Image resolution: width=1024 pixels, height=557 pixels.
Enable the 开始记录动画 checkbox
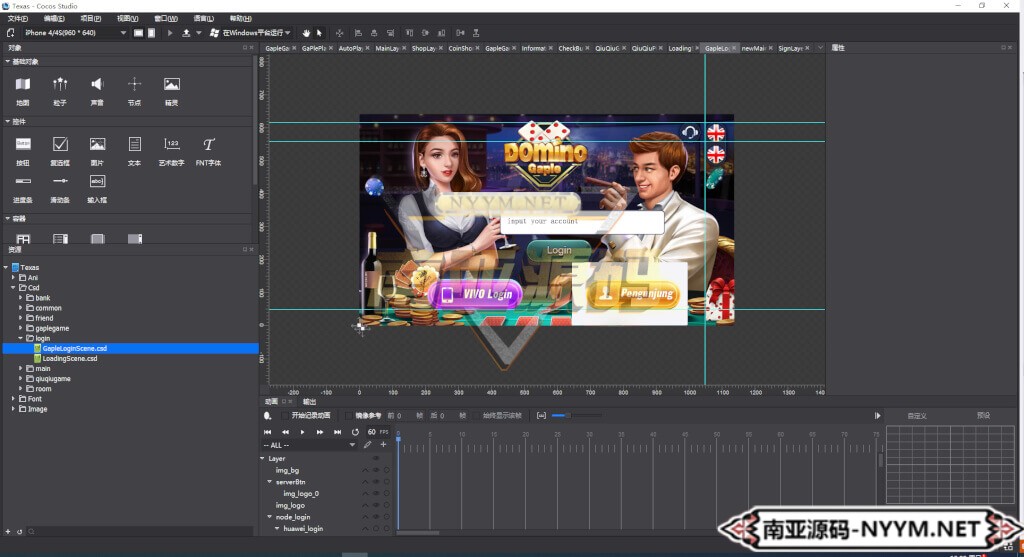coord(285,415)
